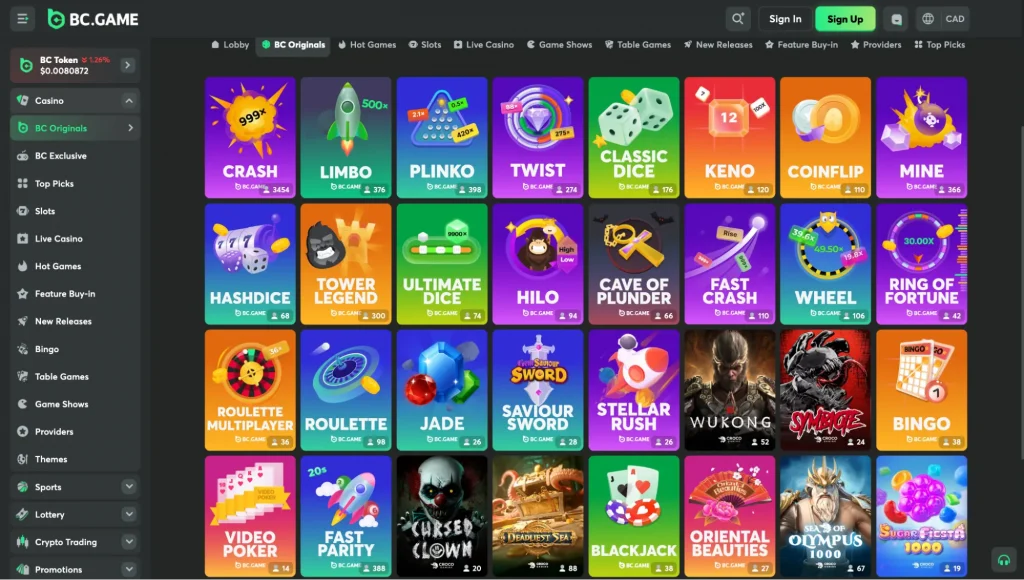
Task: Open the Live Casino tab
Action: 483,45
